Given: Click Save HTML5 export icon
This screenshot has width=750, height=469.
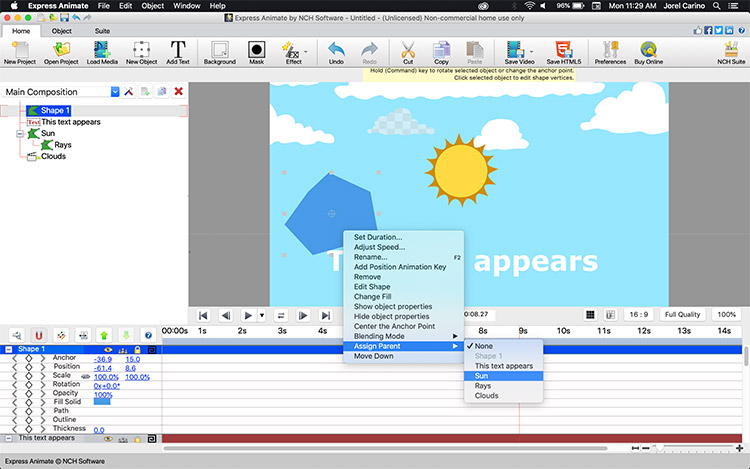Looking at the screenshot, I should coord(563,53).
